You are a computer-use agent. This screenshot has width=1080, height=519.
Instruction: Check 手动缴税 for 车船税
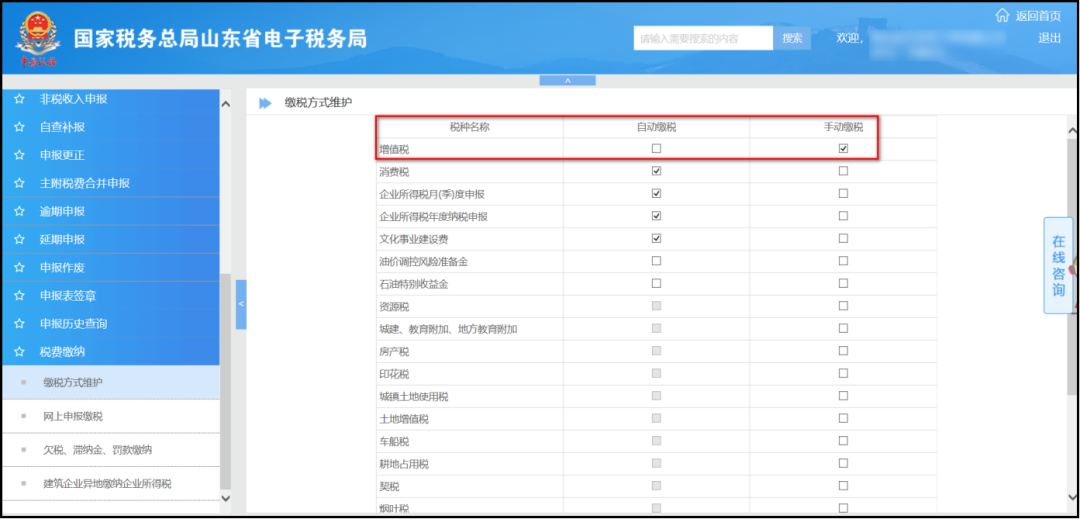coord(843,441)
